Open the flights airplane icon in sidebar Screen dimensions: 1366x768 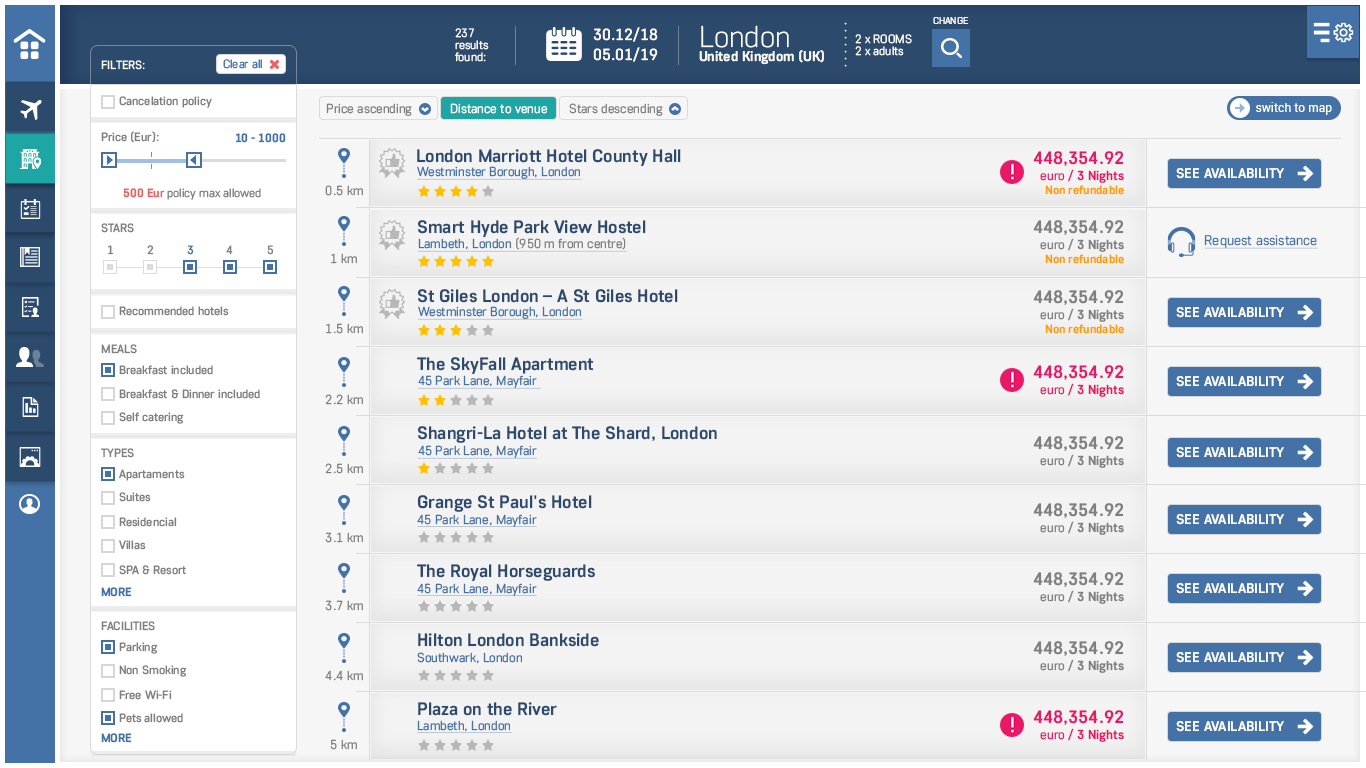pyautogui.click(x=30, y=109)
